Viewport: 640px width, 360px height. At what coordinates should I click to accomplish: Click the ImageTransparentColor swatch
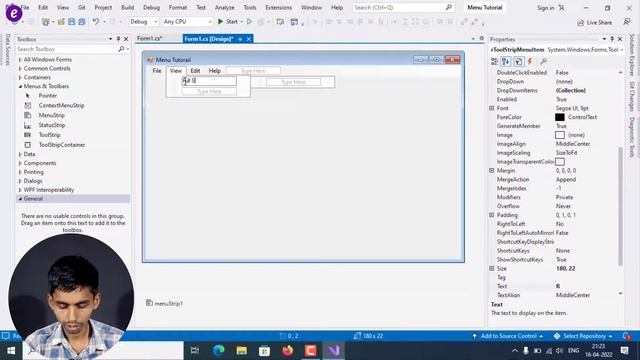560,162
